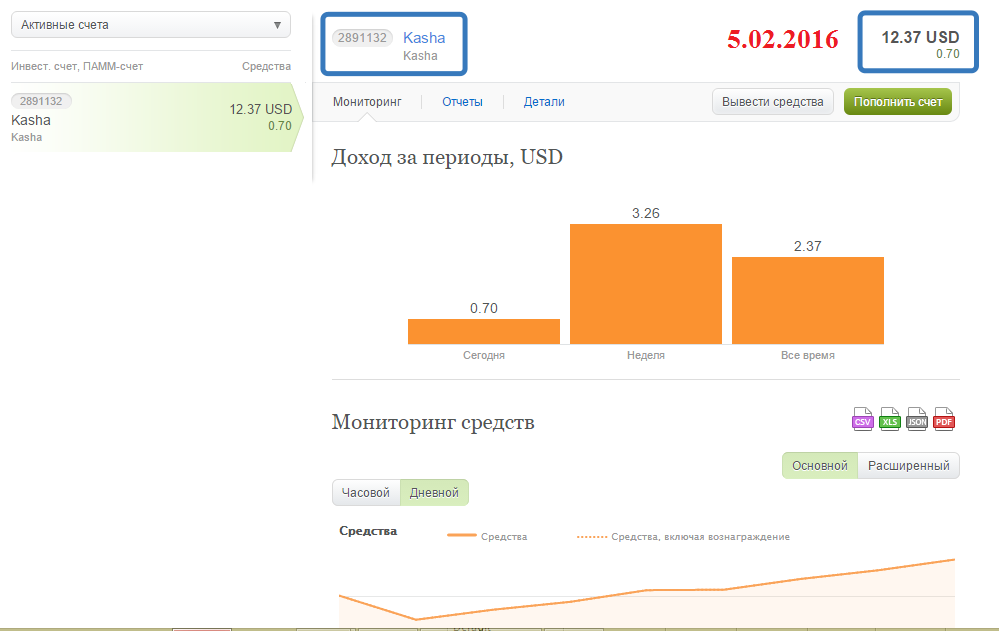Click the 12.37 USD balance in sidebar
This screenshot has width=999, height=631.
(x=261, y=109)
